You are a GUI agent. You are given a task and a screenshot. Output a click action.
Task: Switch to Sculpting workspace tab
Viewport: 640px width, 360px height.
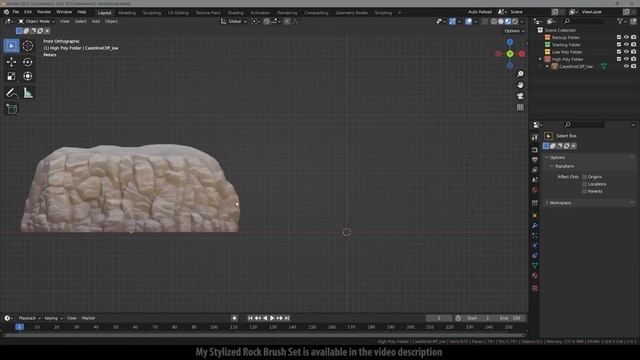click(152, 13)
